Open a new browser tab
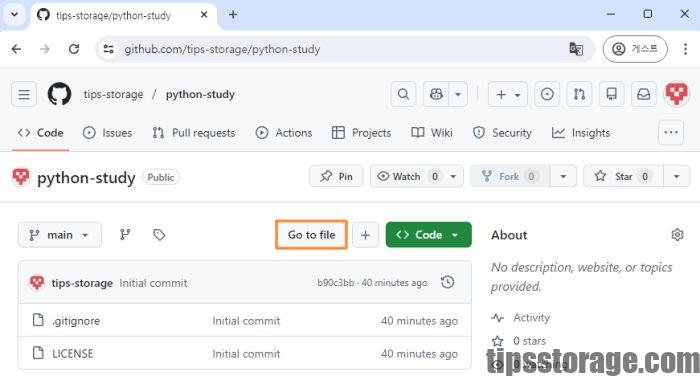 point(233,15)
